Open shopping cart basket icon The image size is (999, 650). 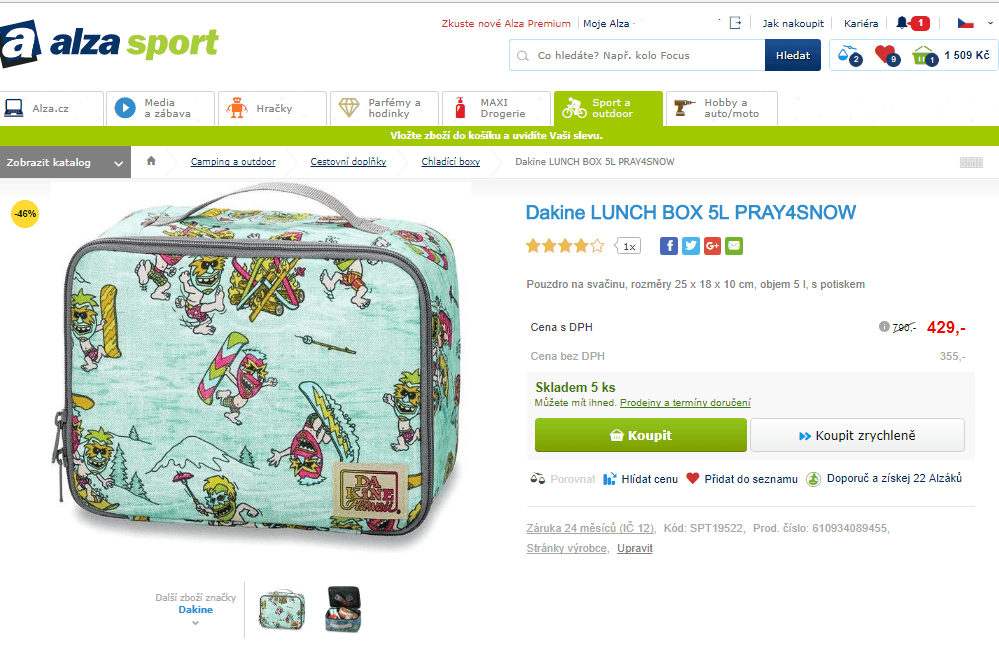(x=924, y=55)
